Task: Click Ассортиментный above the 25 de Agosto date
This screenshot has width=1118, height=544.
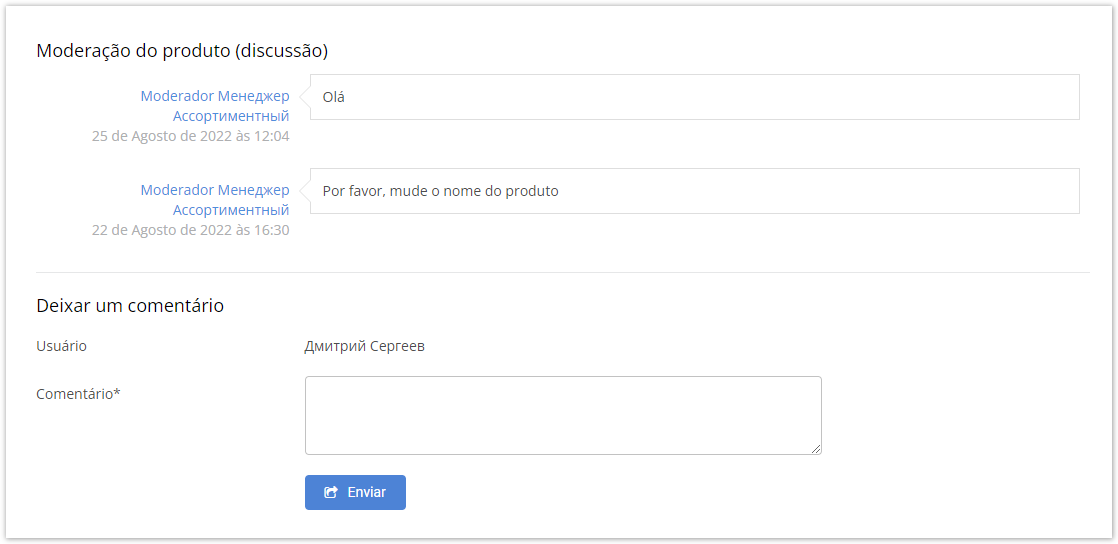Action: [231, 116]
